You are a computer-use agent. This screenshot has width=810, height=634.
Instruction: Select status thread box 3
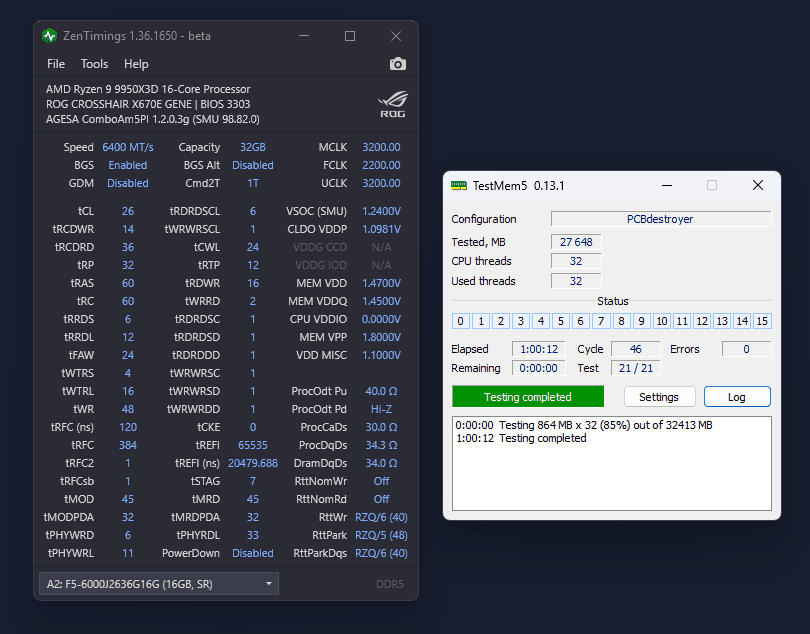pyautogui.click(x=521, y=321)
